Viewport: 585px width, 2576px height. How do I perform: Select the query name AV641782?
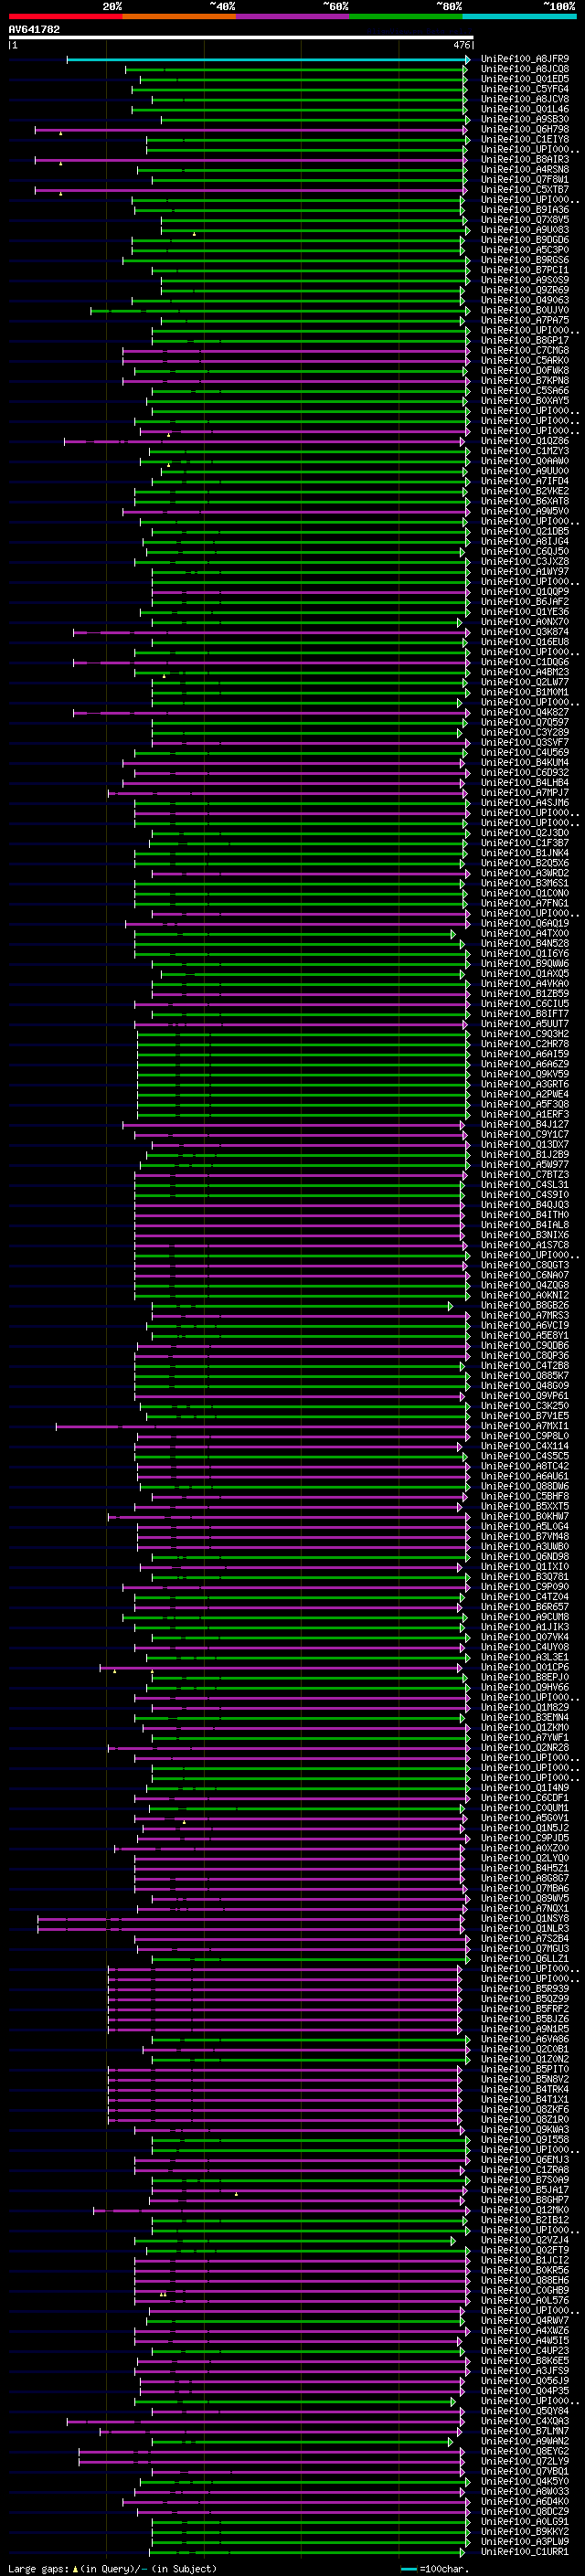34,29
